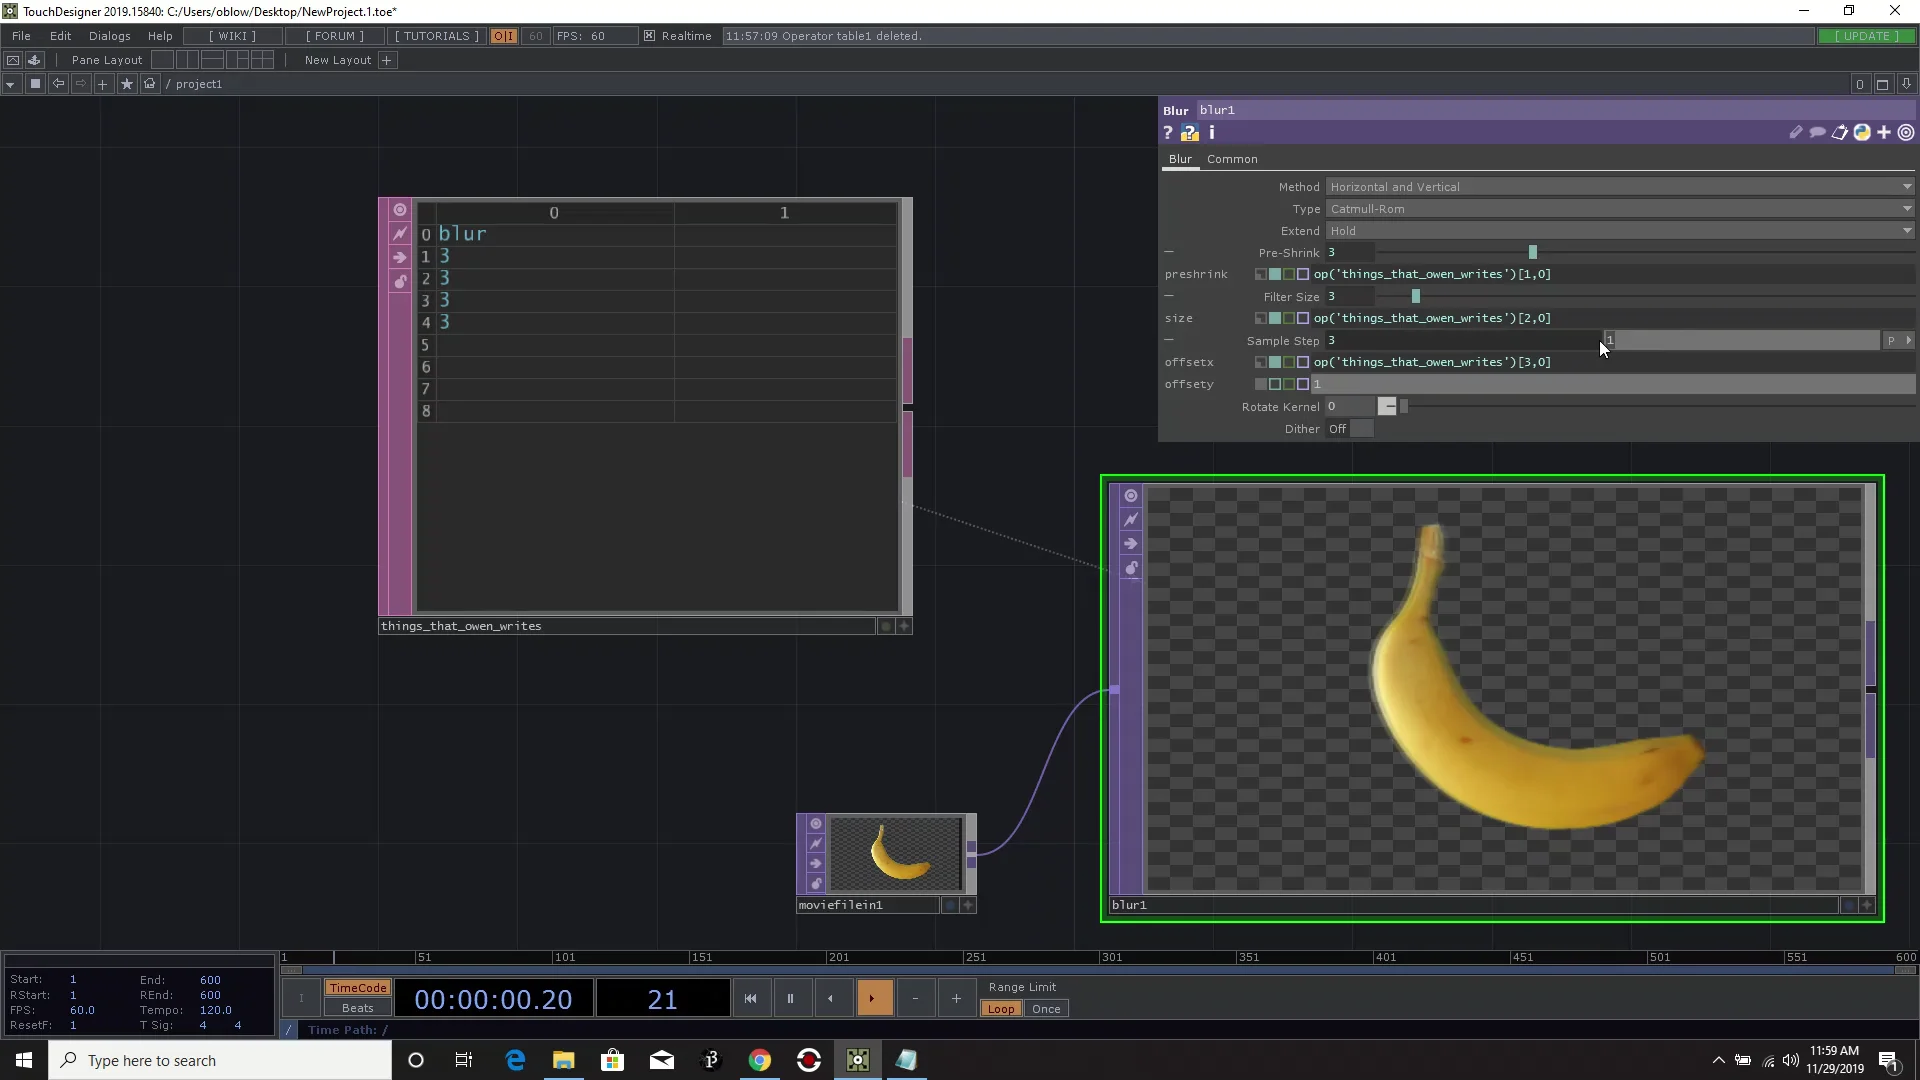Enable Once range limit mode

(x=1046, y=1009)
